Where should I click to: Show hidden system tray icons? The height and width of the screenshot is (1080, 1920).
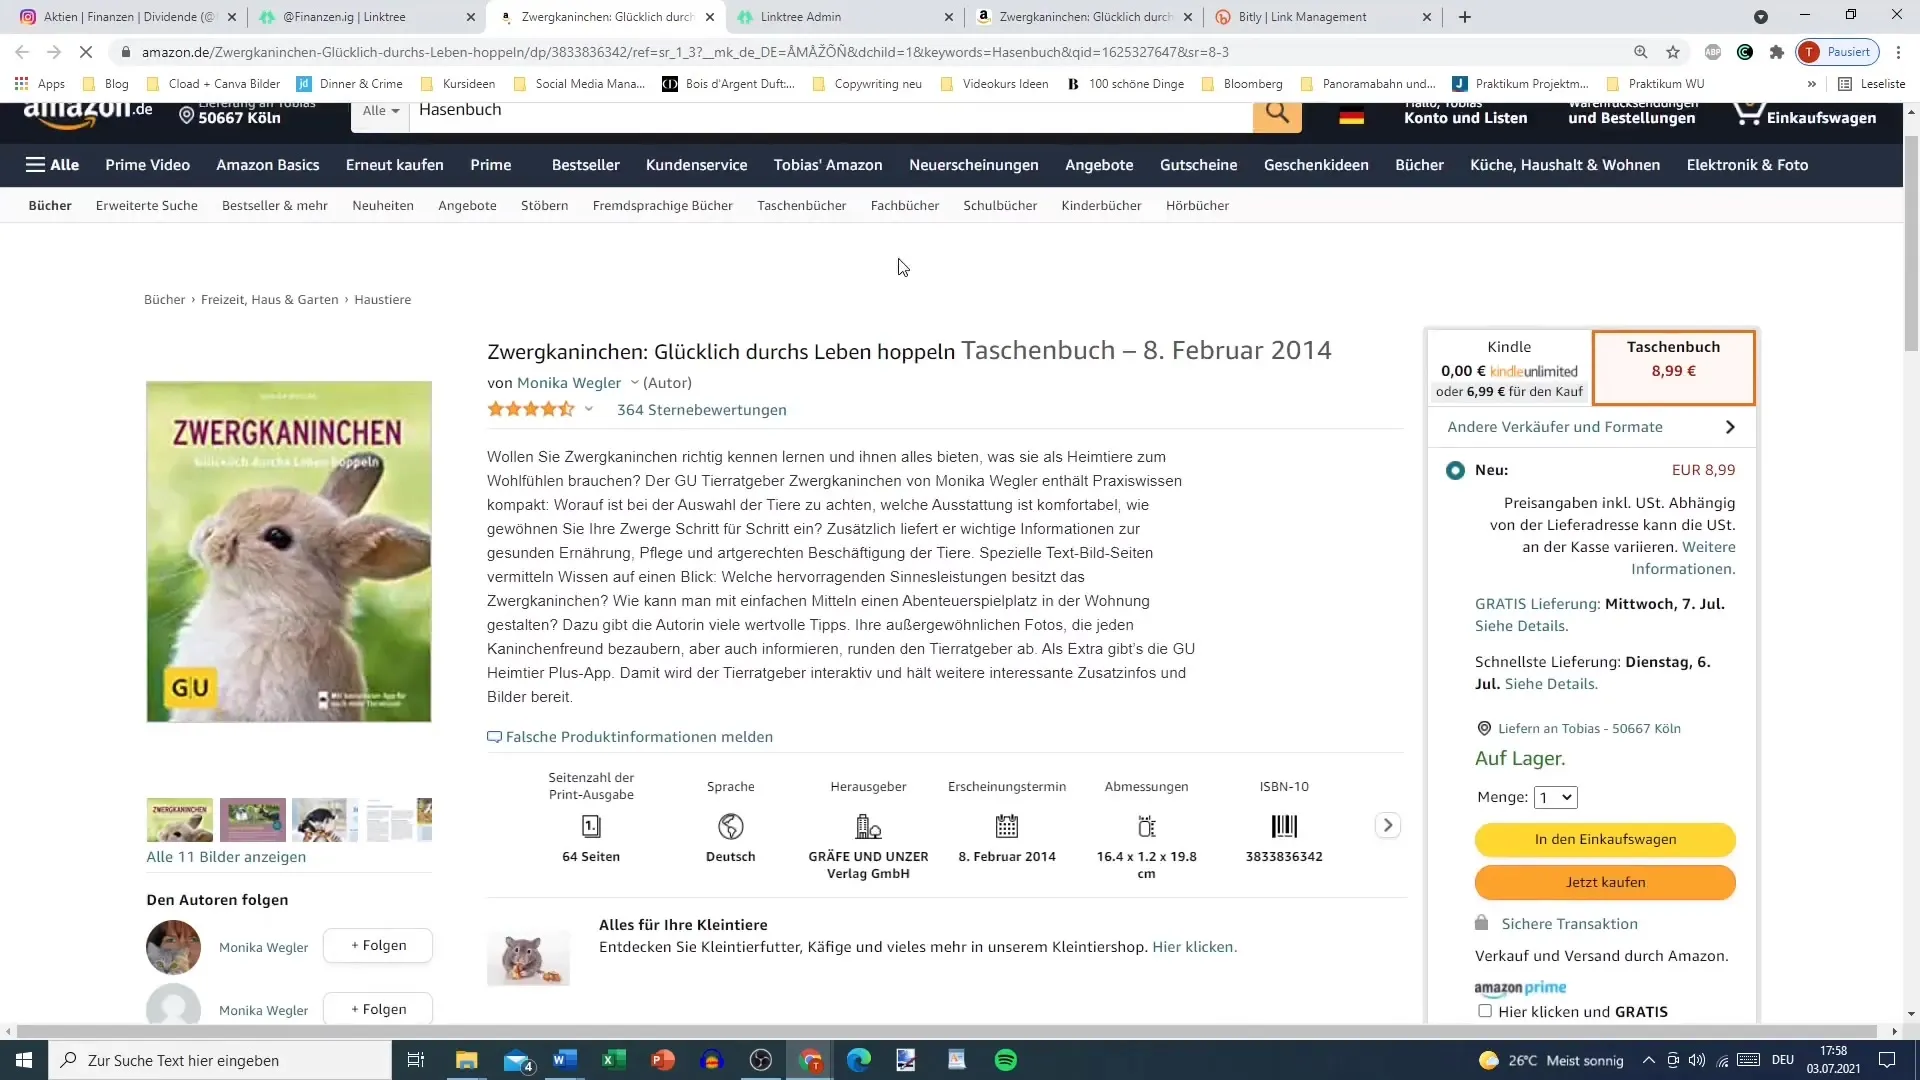[1648, 1060]
